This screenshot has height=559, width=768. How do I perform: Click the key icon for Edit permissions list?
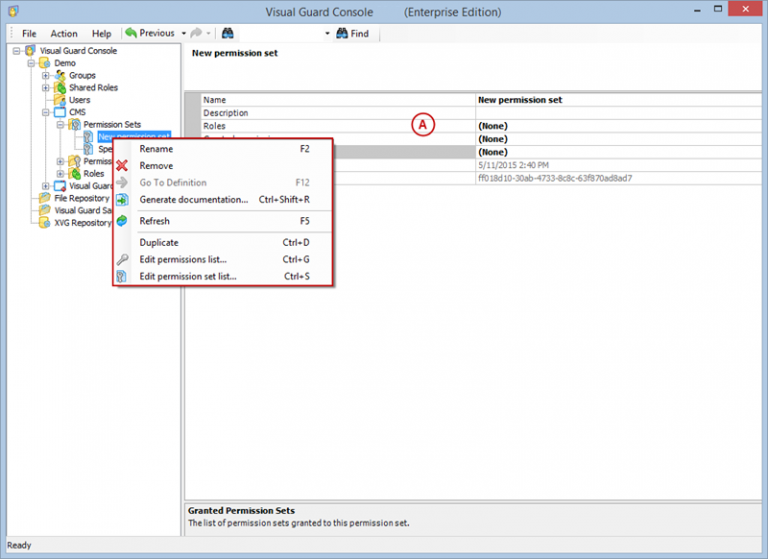point(122,259)
